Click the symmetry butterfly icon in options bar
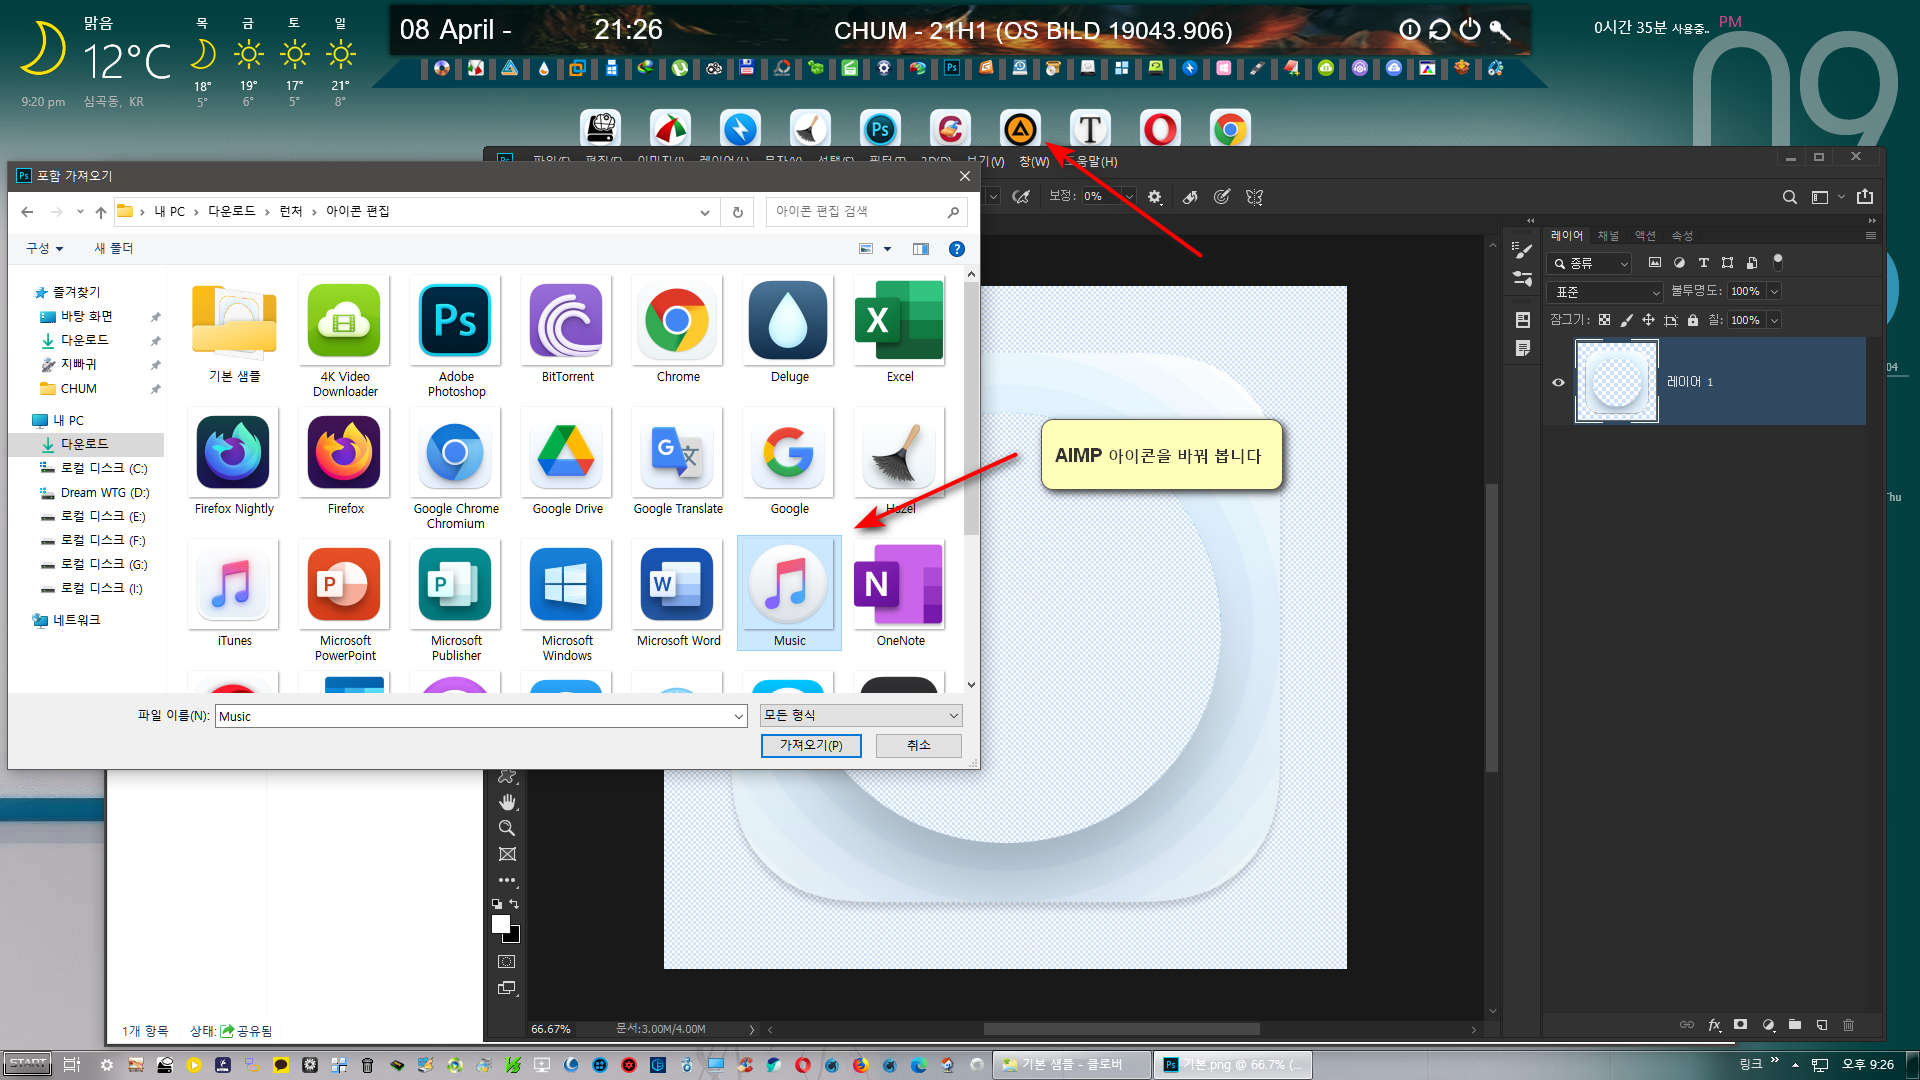The height and width of the screenshot is (1080, 1920). [x=1254, y=197]
